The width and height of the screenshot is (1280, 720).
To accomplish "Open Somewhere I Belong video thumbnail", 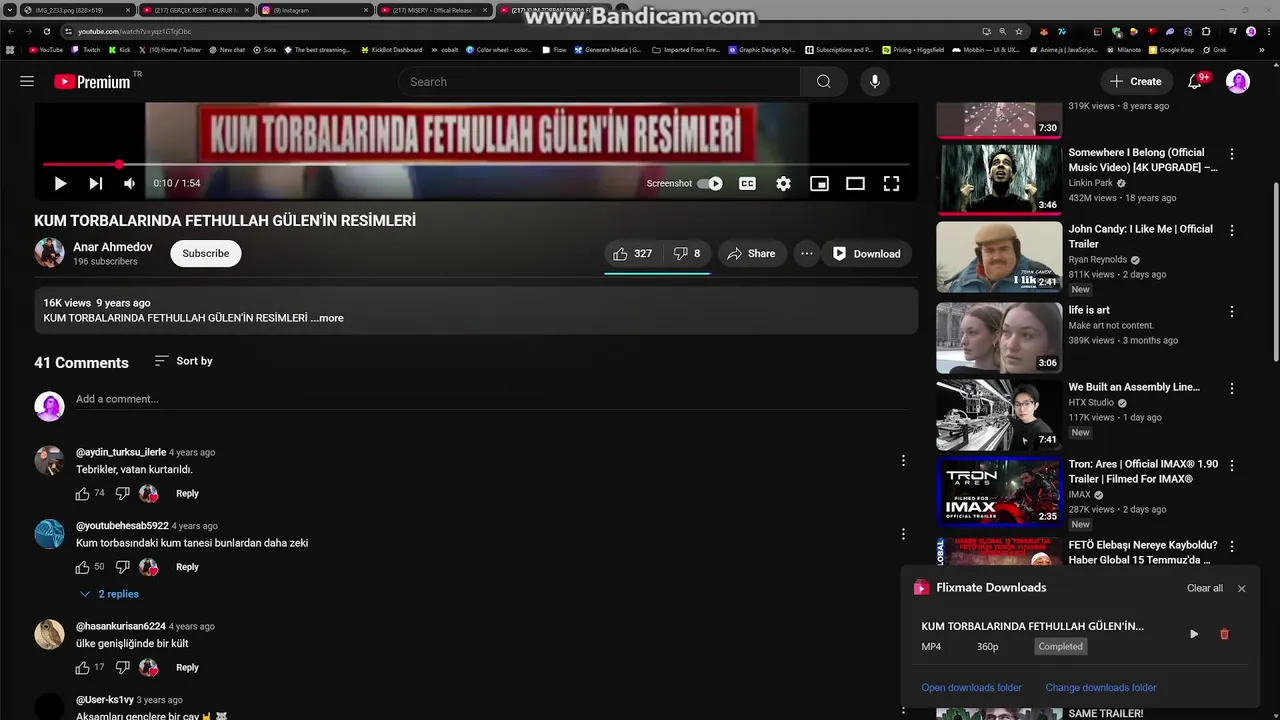I will pyautogui.click(x=999, y=180).
